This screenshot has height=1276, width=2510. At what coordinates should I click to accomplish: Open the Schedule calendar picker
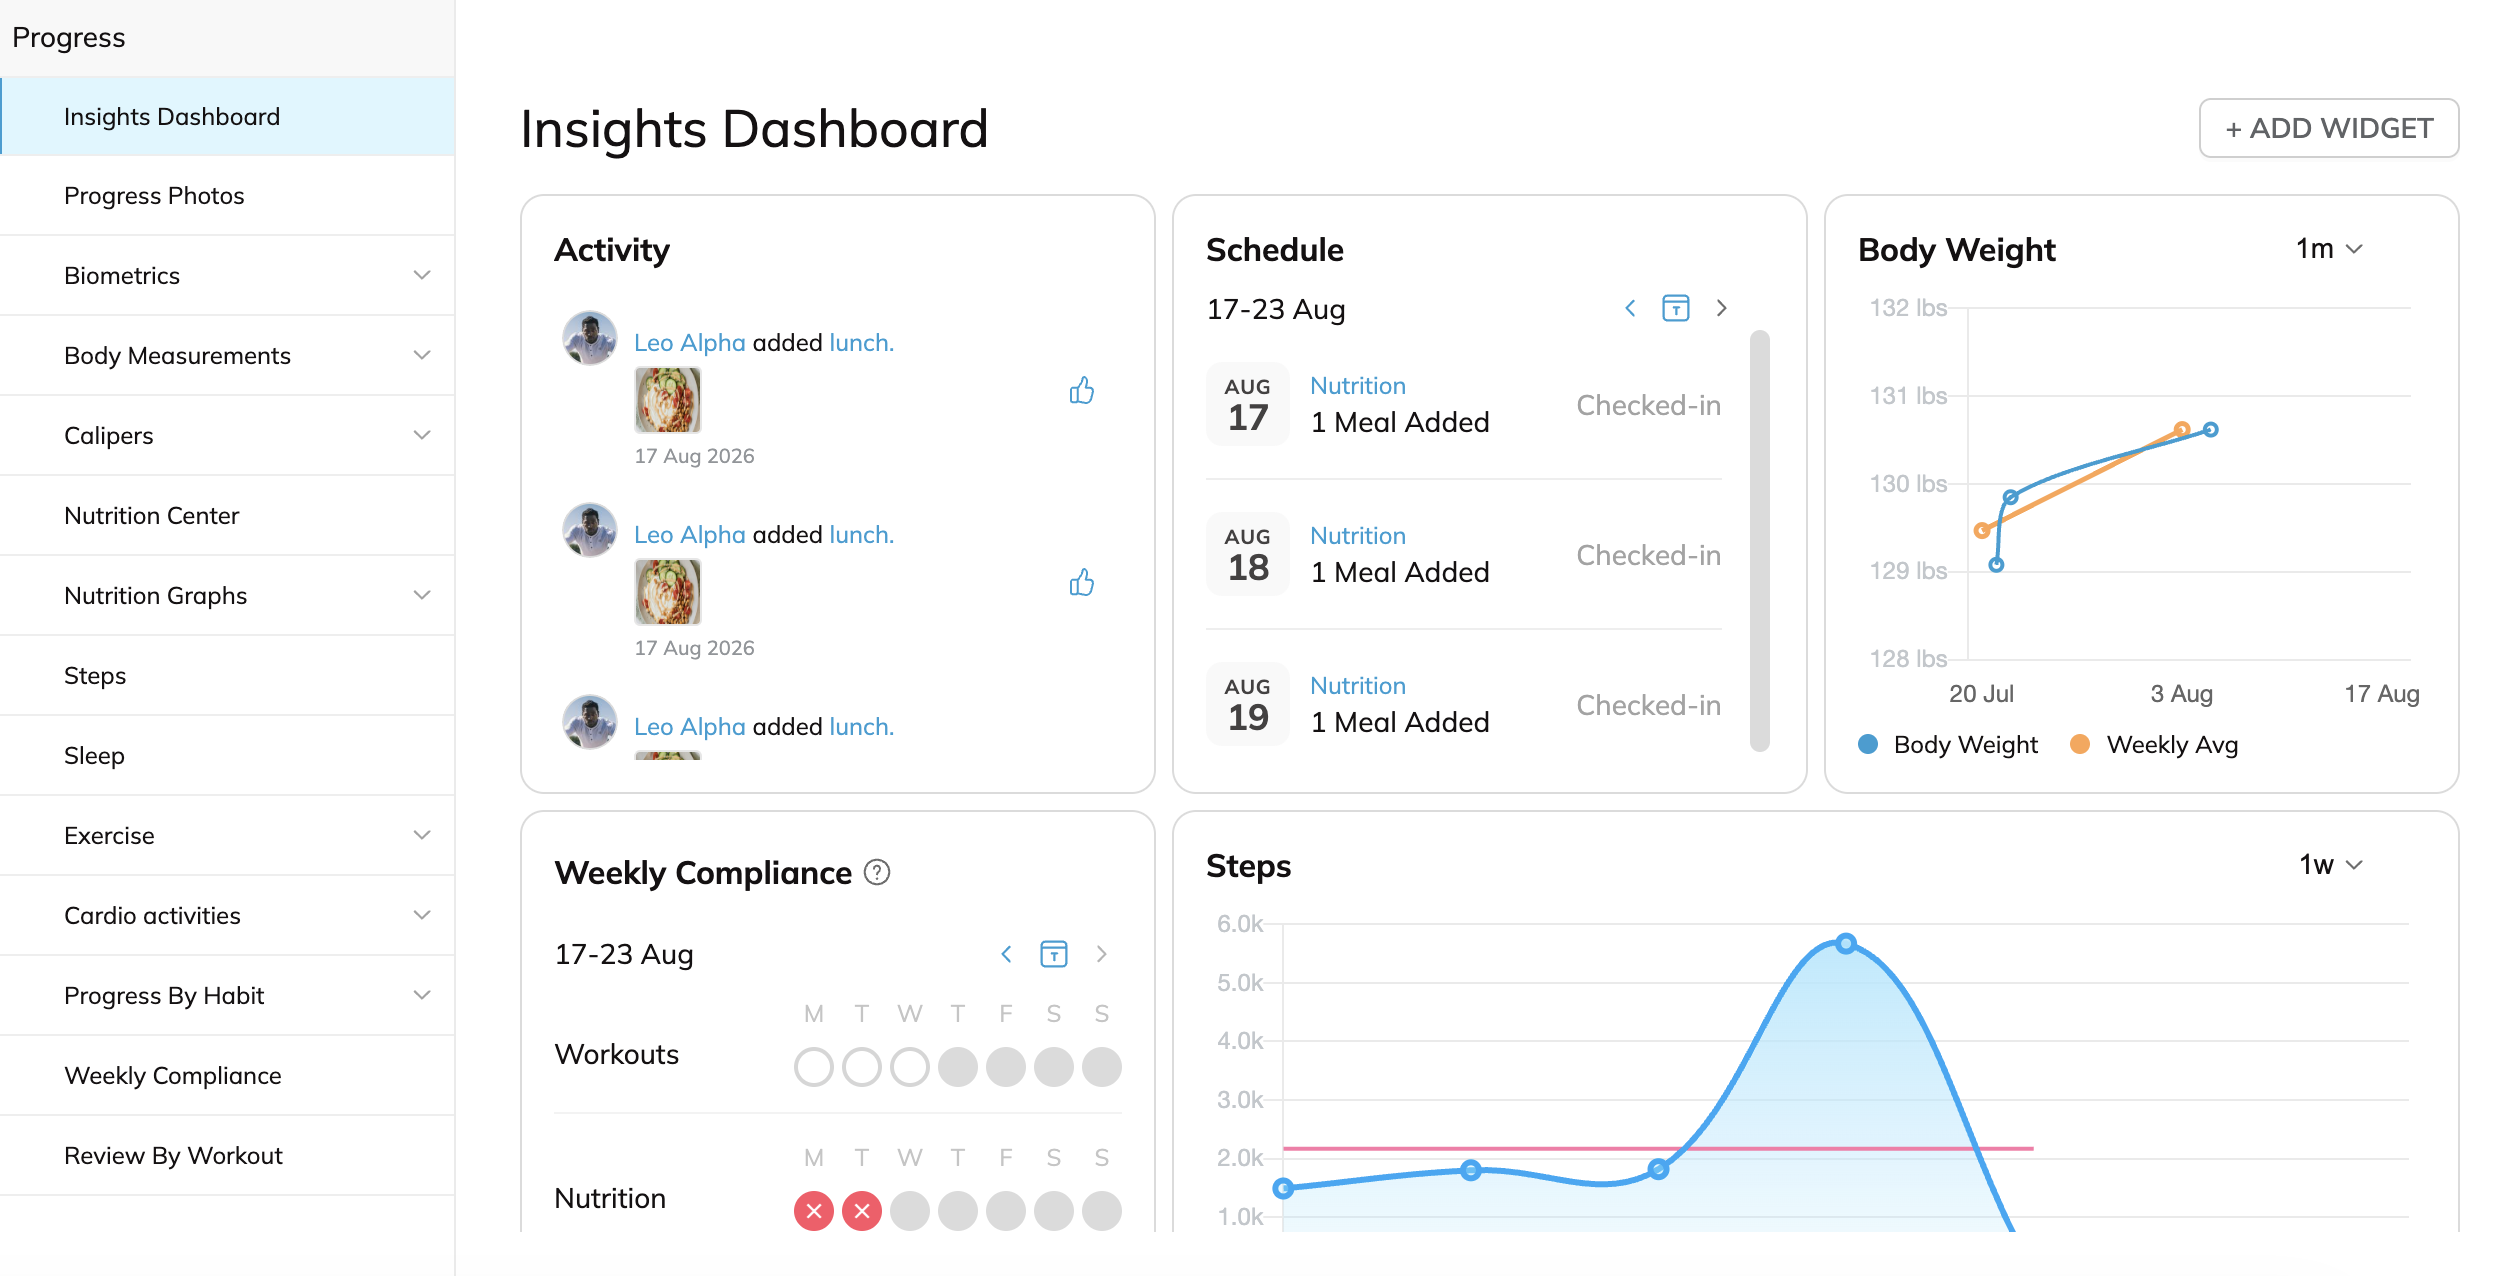(1676, 308)
